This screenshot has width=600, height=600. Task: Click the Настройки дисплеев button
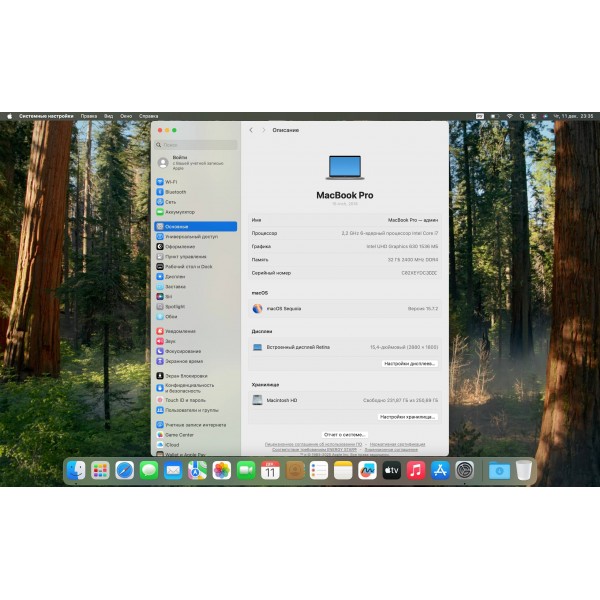[410, 364]
